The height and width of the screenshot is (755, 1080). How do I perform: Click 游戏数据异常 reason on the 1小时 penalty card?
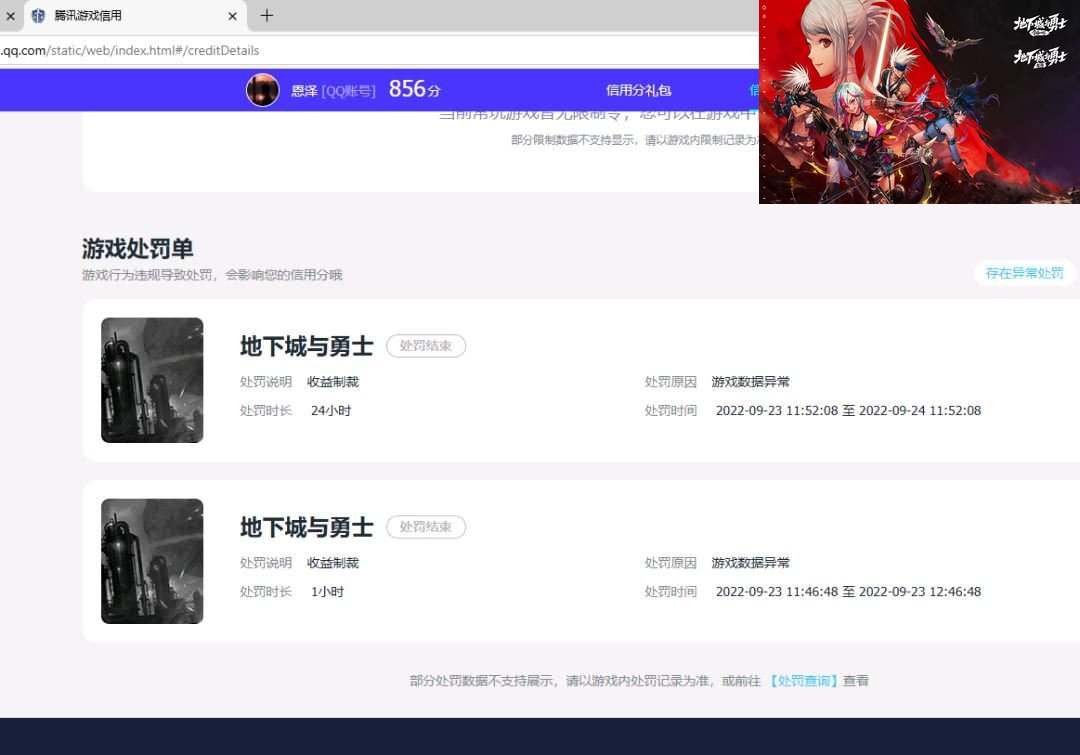[750, 563]
